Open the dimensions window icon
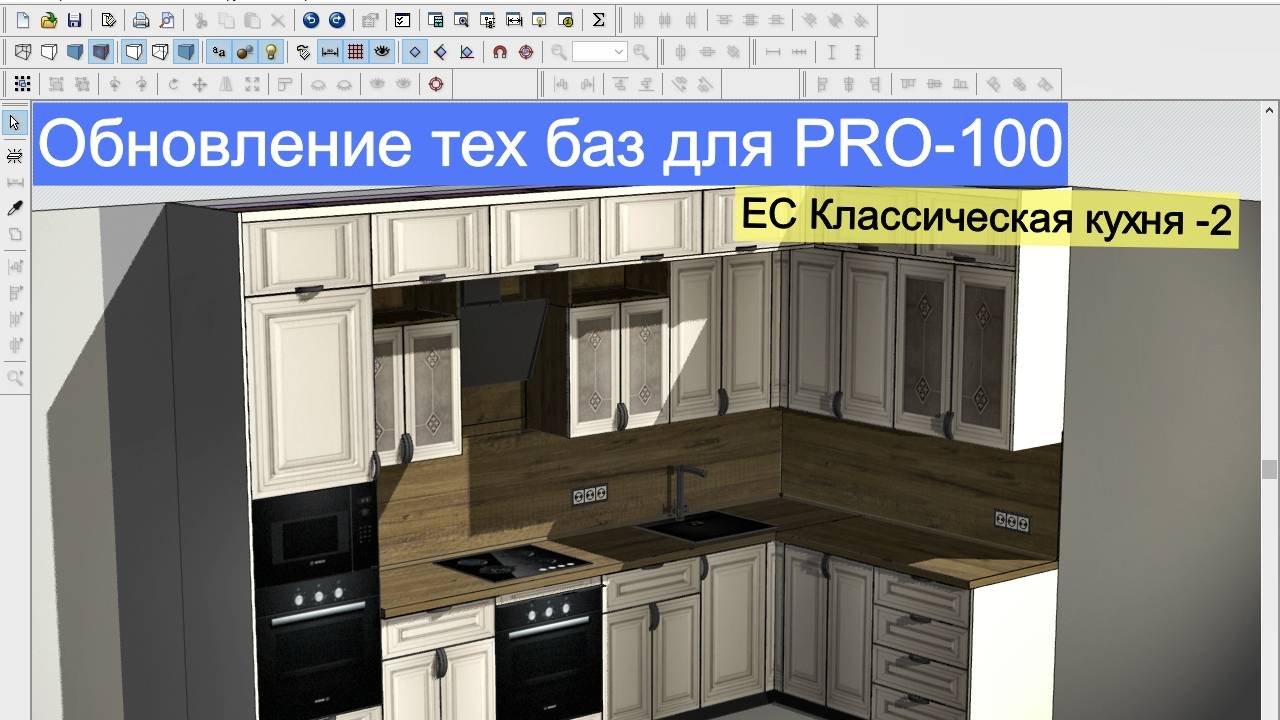Viewport: 1280px width, 720px height. pos(513,20)
